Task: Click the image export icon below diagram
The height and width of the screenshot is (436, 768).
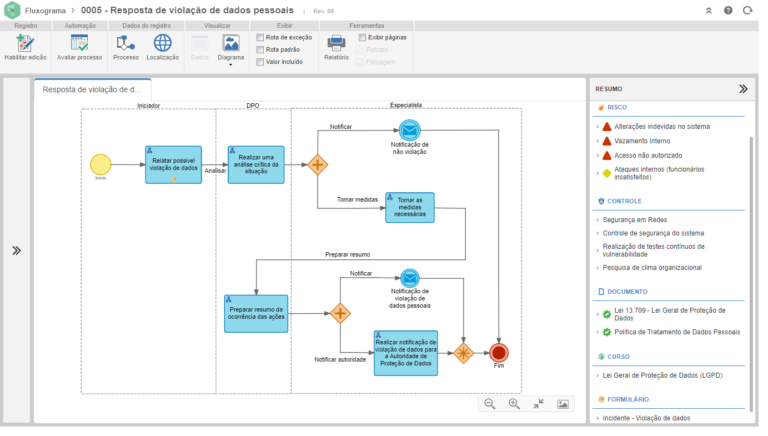Action: tap(563, 404)
